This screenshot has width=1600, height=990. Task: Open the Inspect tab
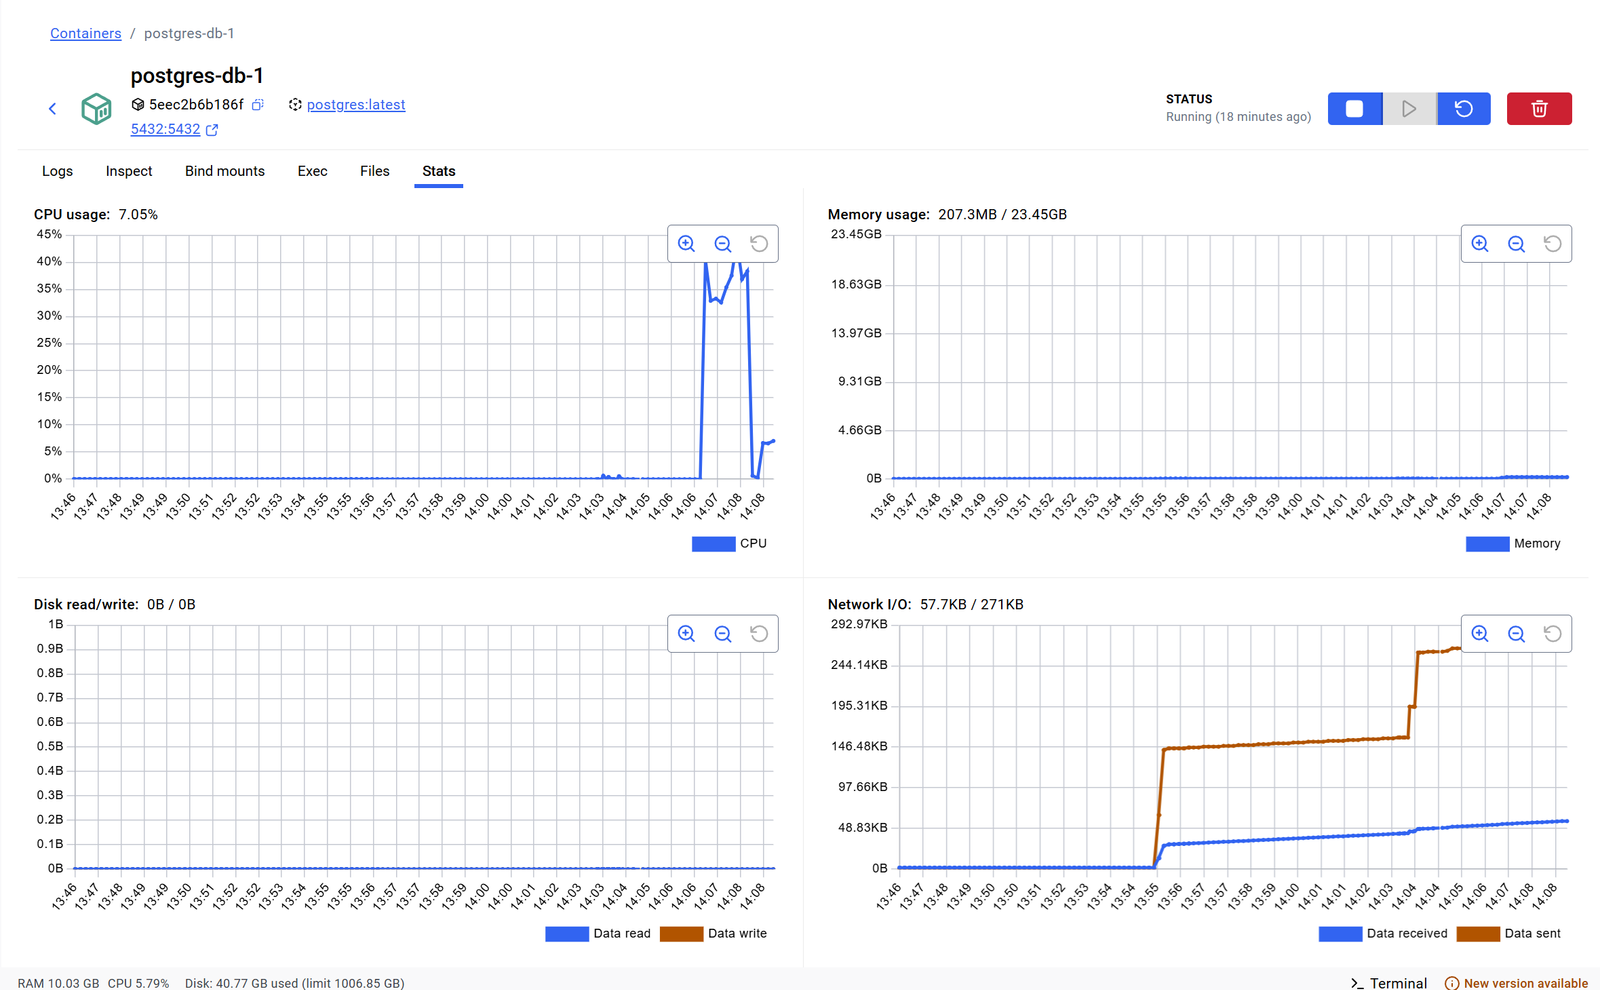click(129, 171)
